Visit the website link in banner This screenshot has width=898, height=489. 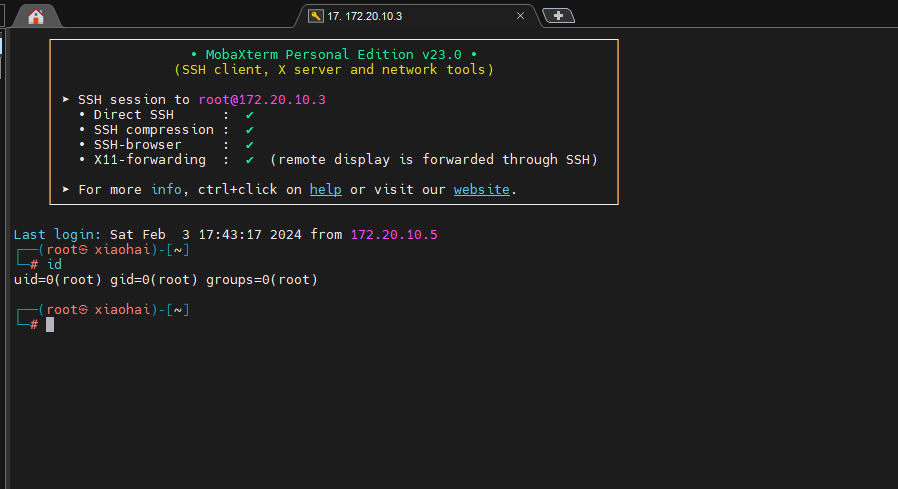point(482,190)
